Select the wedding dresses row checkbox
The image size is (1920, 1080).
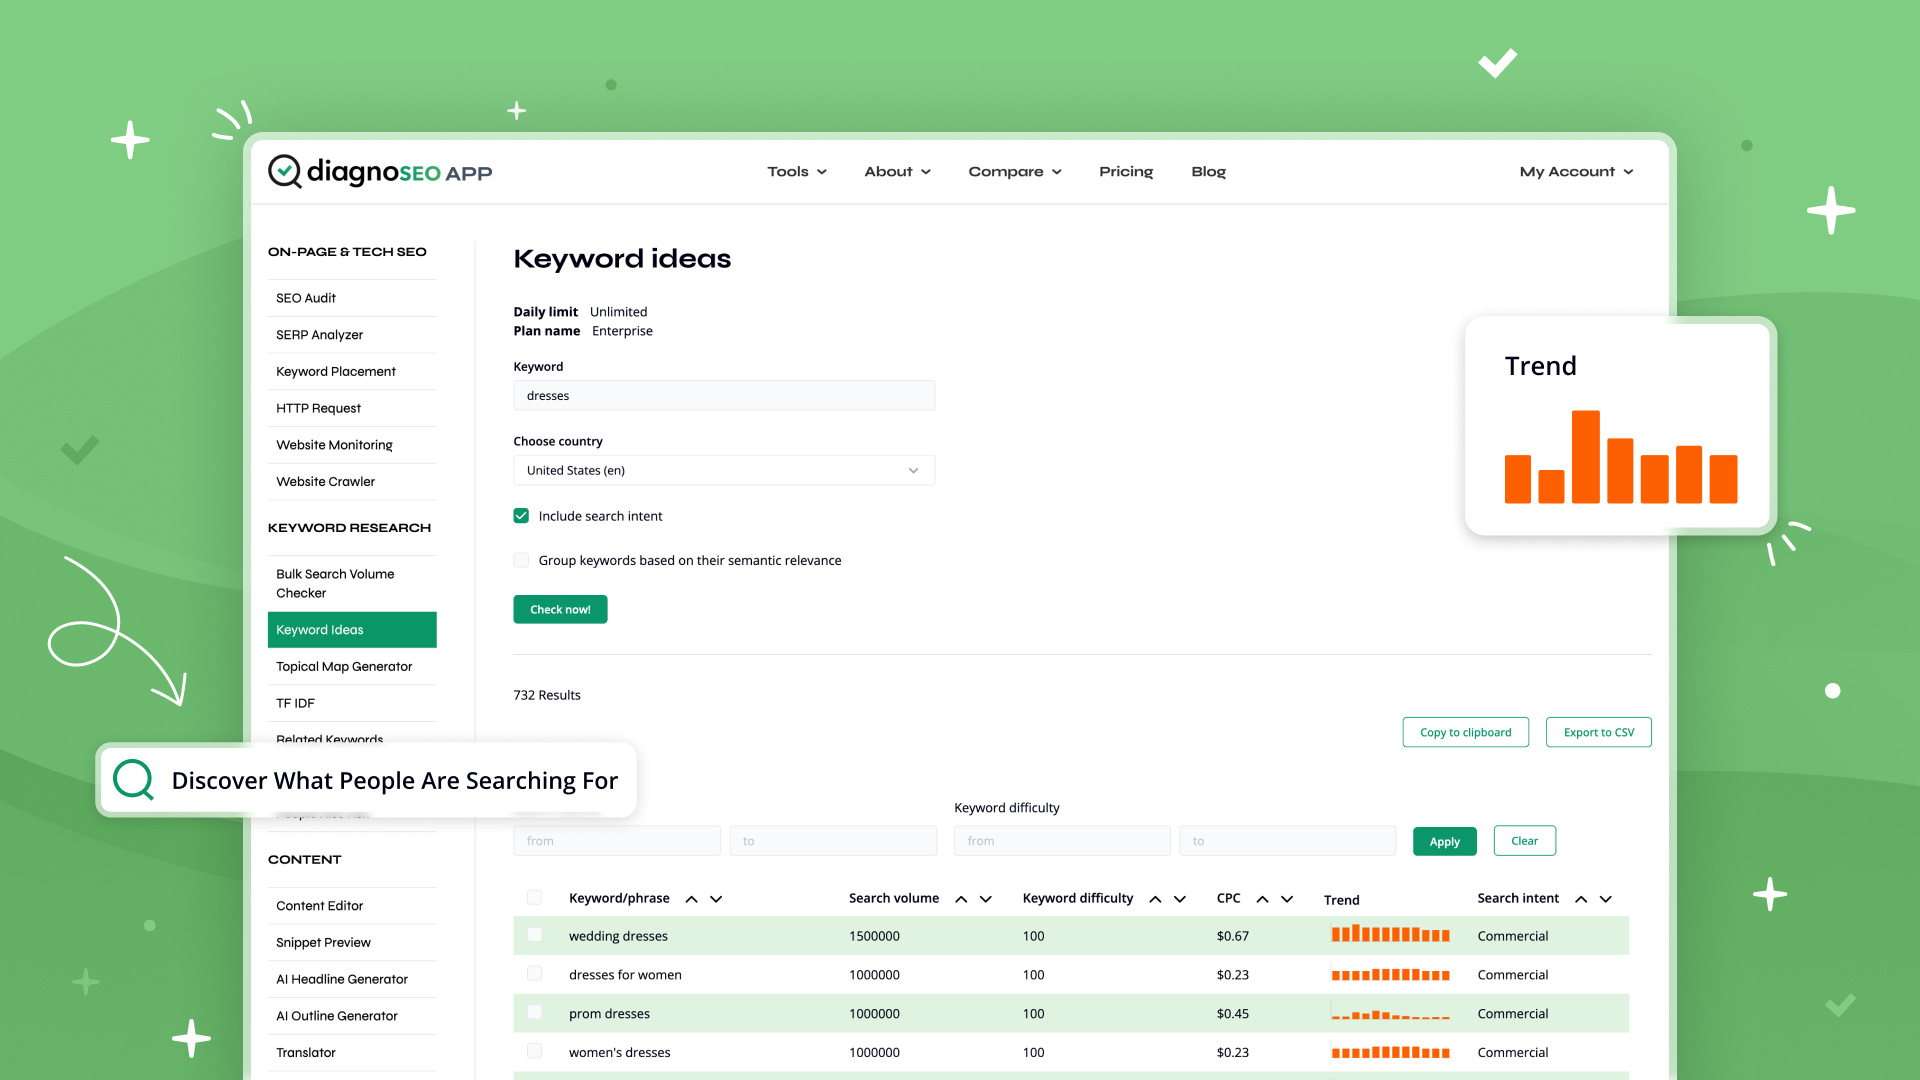click(x=533, y=935)
